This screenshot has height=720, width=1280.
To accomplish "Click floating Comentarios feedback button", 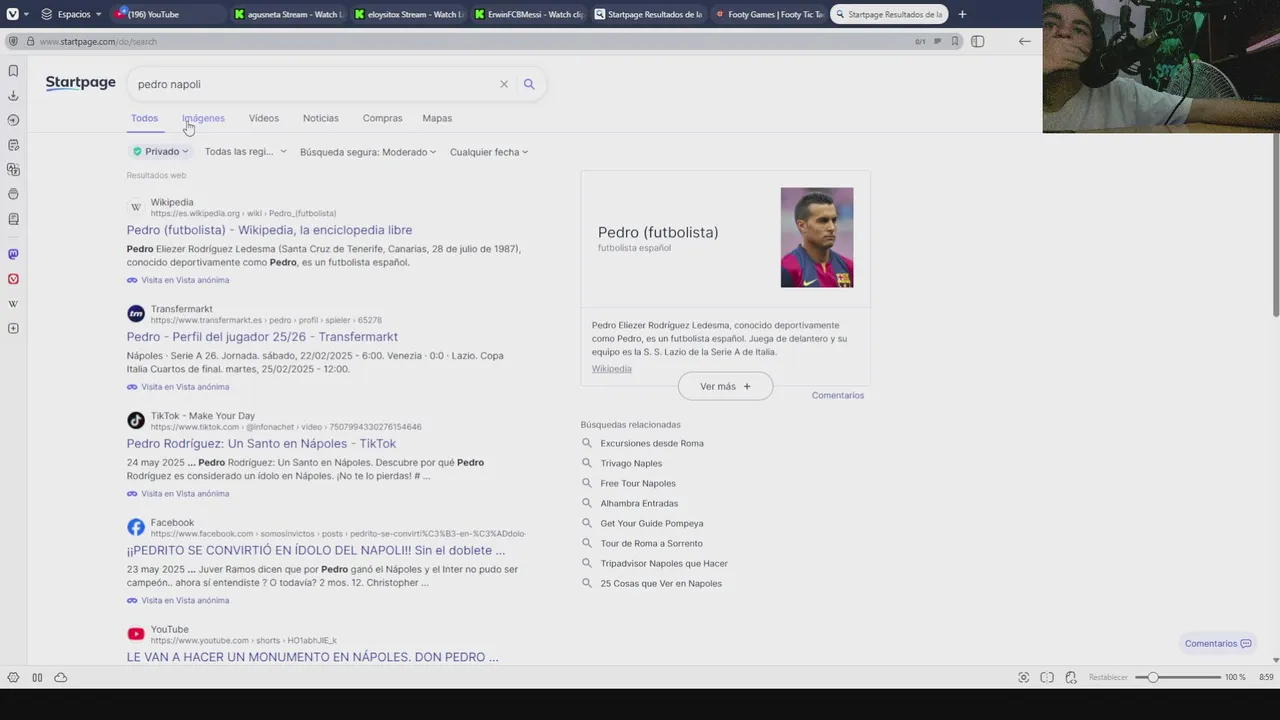I will pos(1217,643).
